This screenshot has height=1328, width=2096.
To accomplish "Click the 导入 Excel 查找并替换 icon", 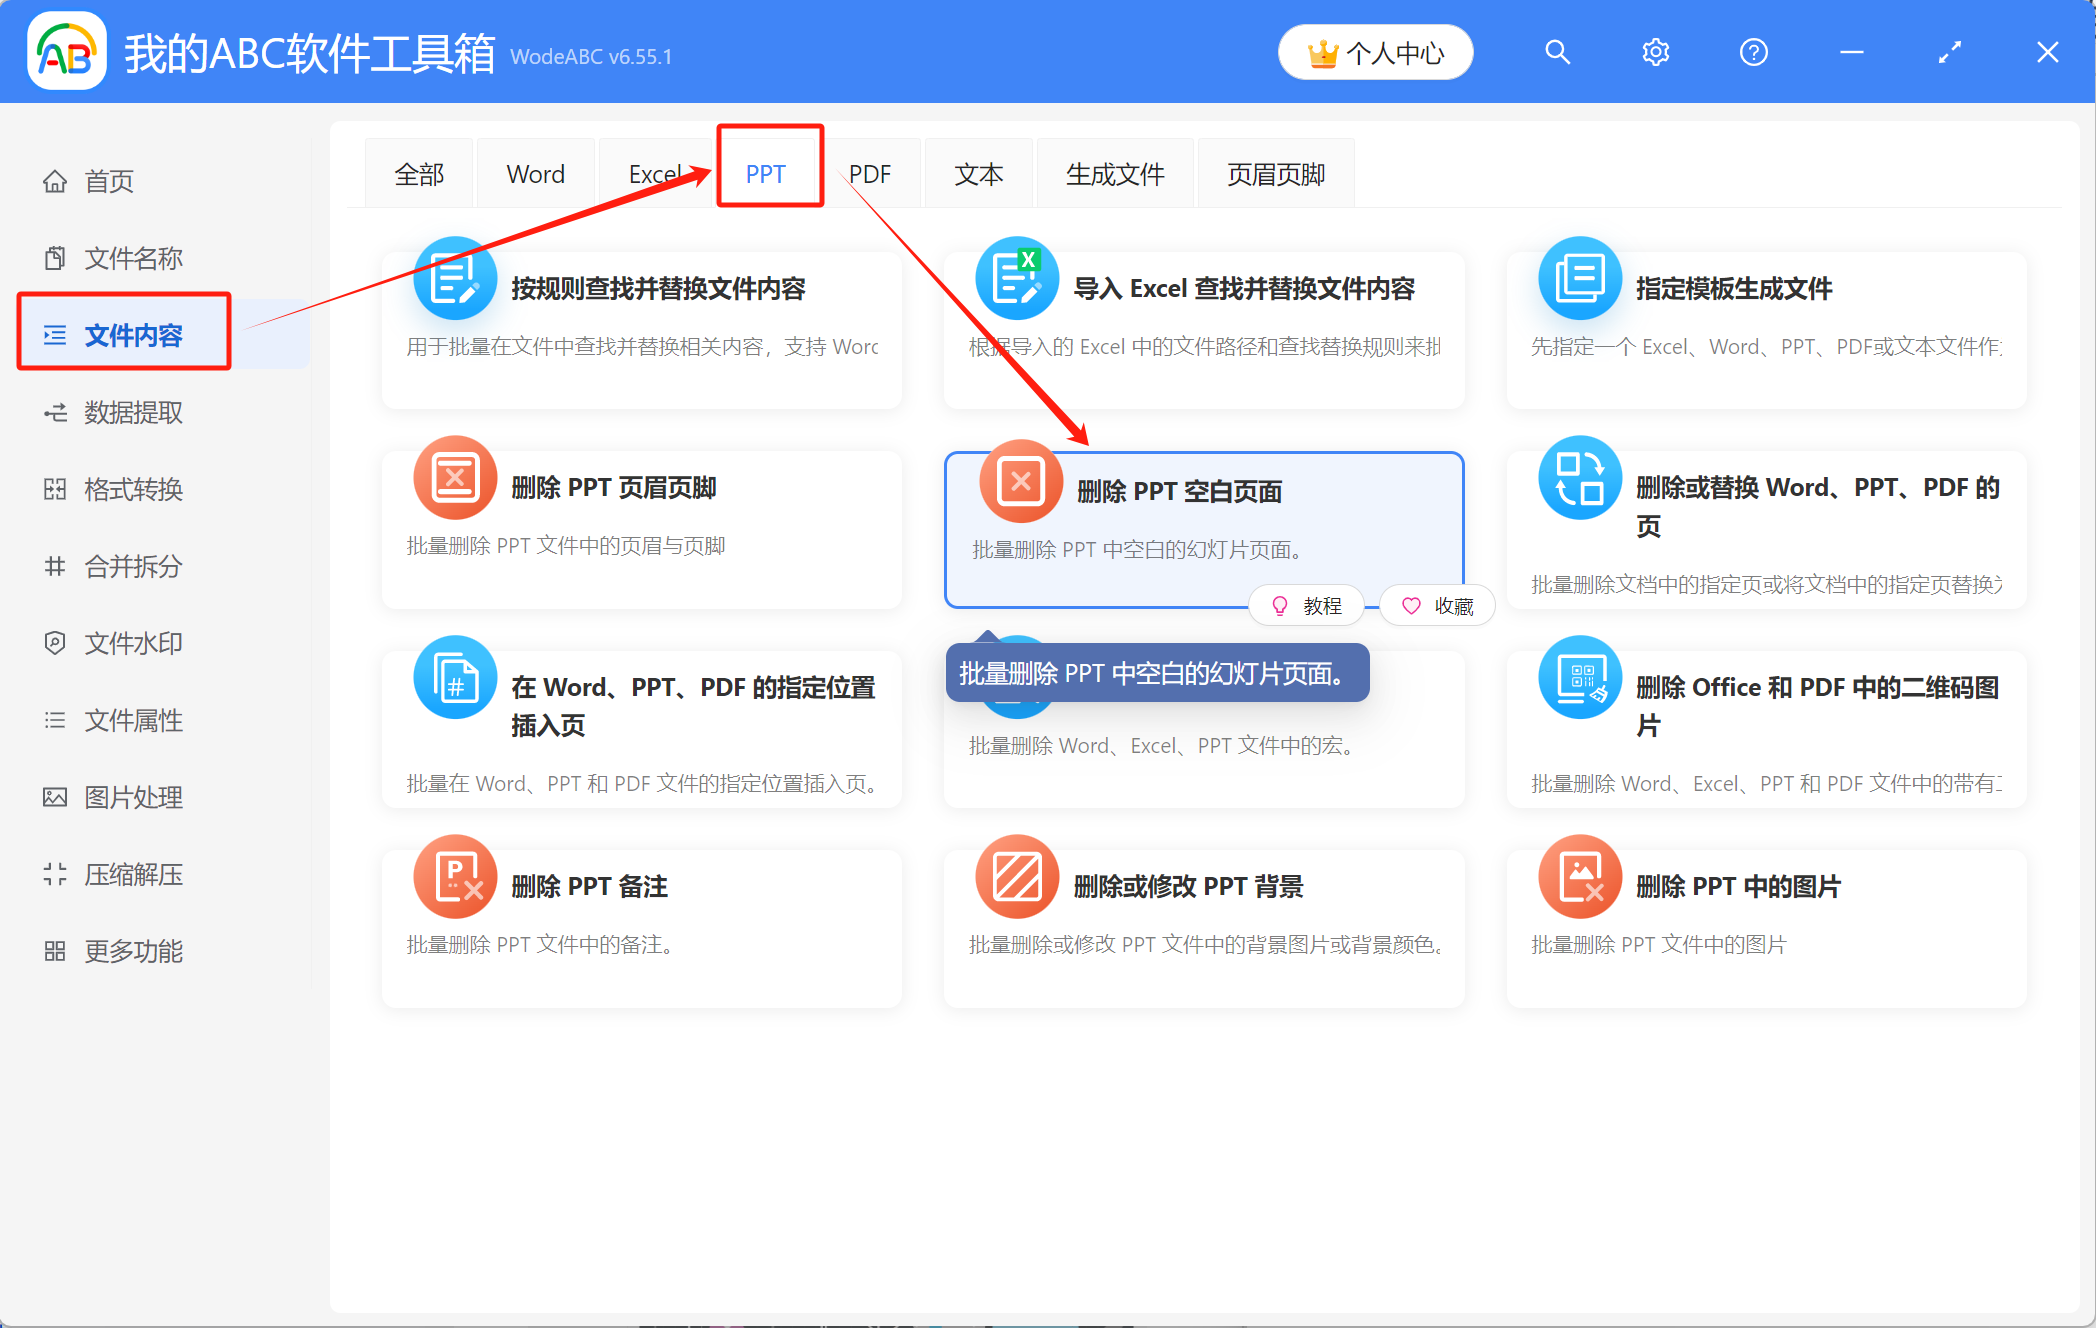I will click(1017, 279).
